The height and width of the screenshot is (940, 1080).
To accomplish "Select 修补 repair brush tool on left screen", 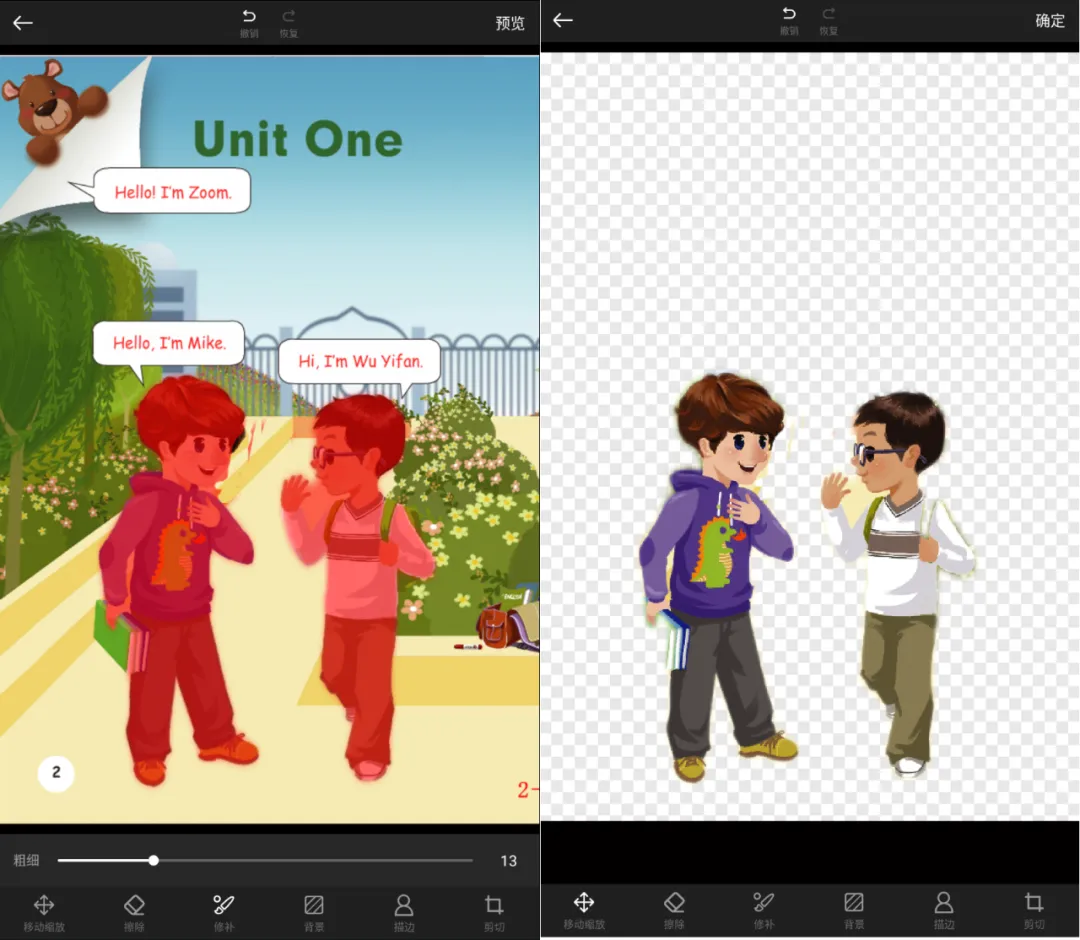I will (x=224, y=913).
